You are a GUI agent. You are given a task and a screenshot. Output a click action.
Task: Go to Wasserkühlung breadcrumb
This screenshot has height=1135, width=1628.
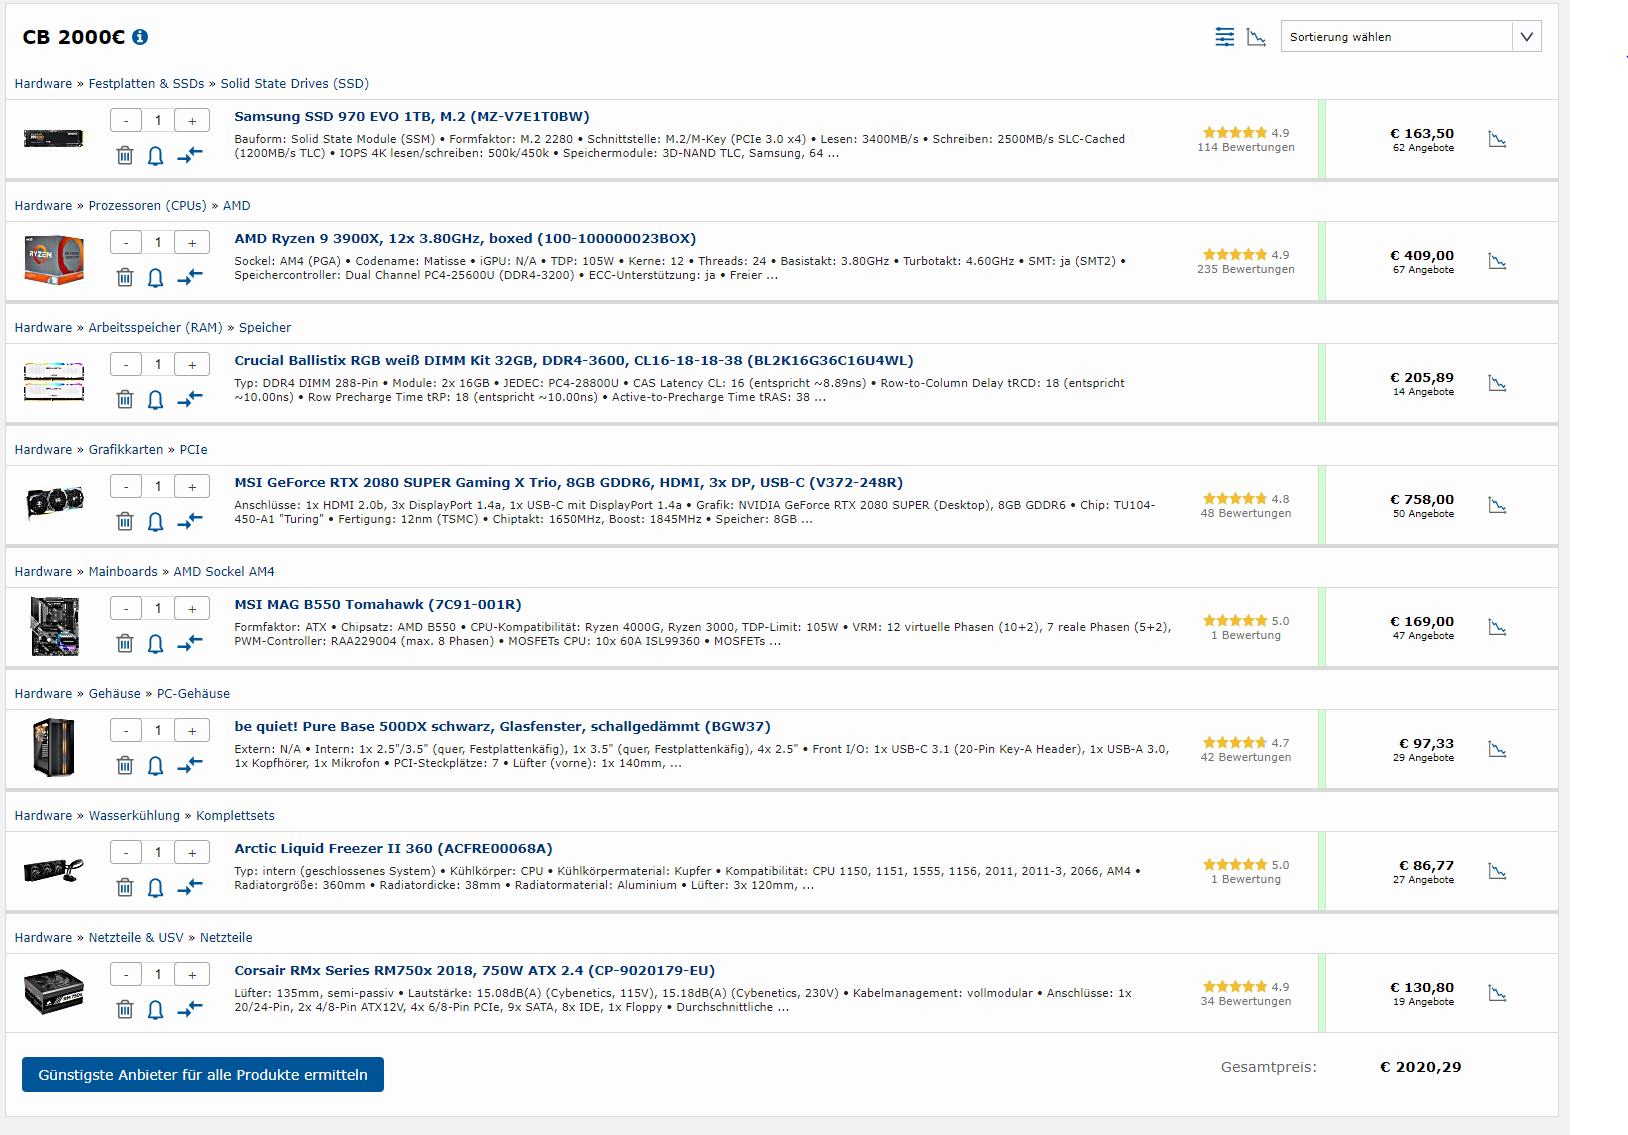coord(134,815)
